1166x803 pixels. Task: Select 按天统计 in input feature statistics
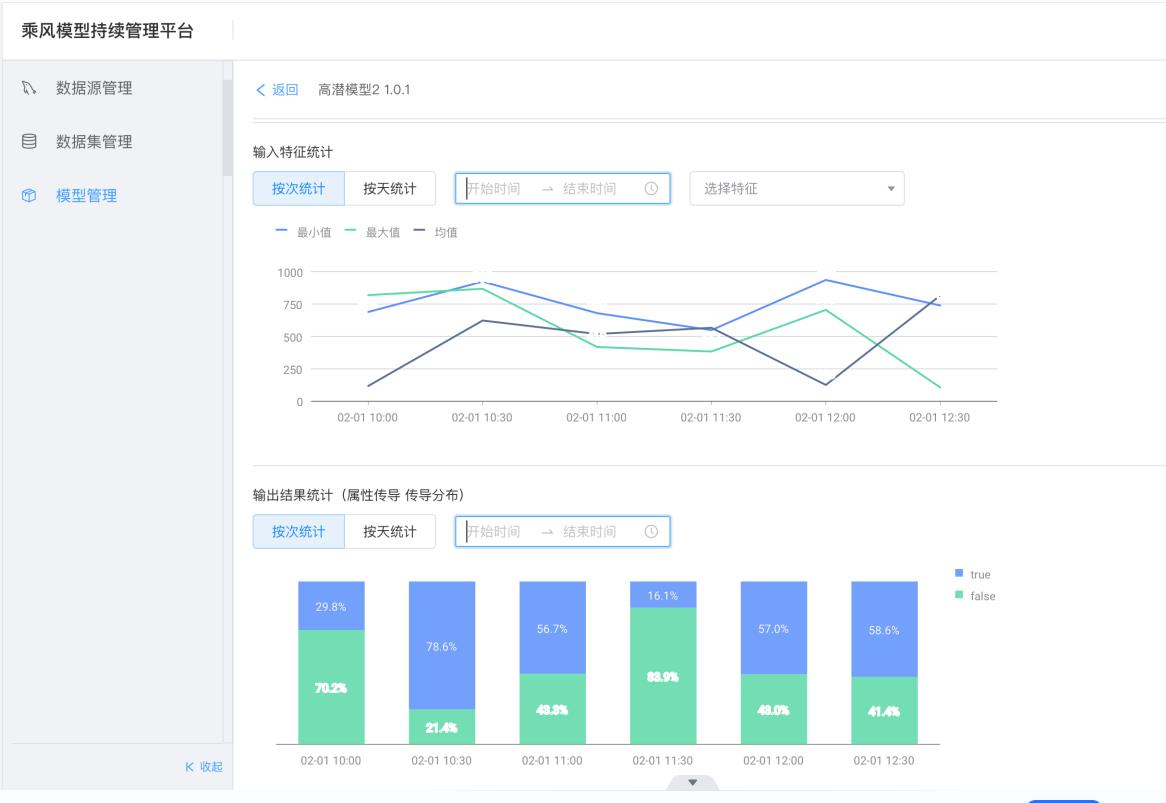(389, 188)
